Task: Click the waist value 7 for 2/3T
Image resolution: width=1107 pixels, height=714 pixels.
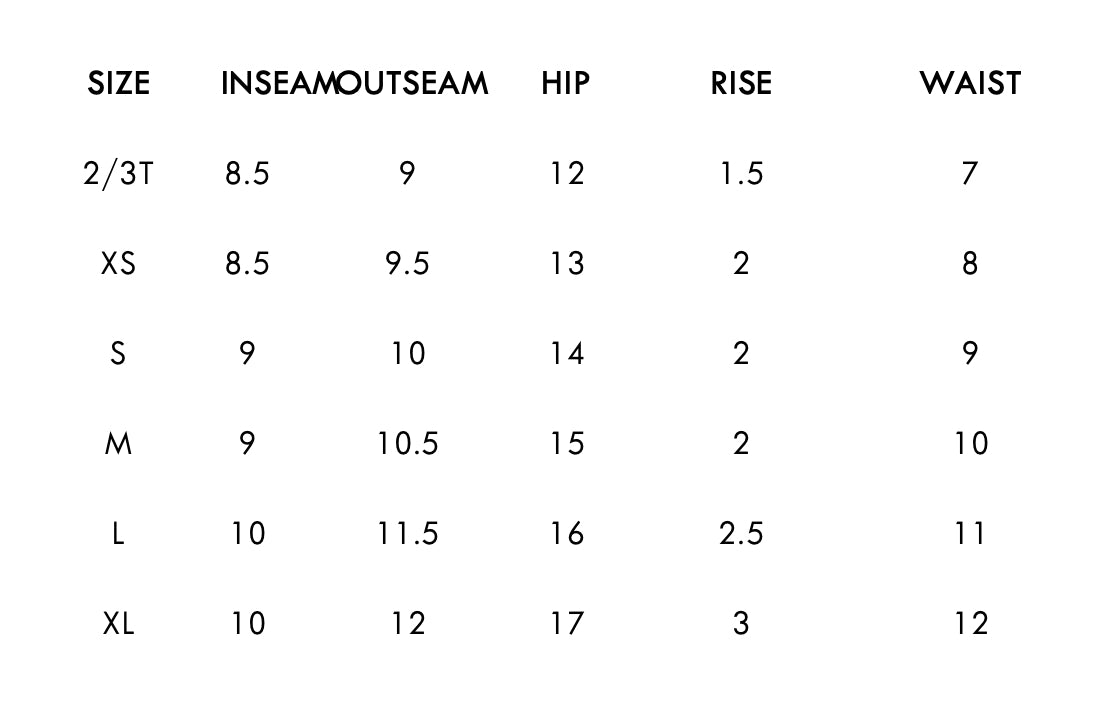Action: pos(969,174)
